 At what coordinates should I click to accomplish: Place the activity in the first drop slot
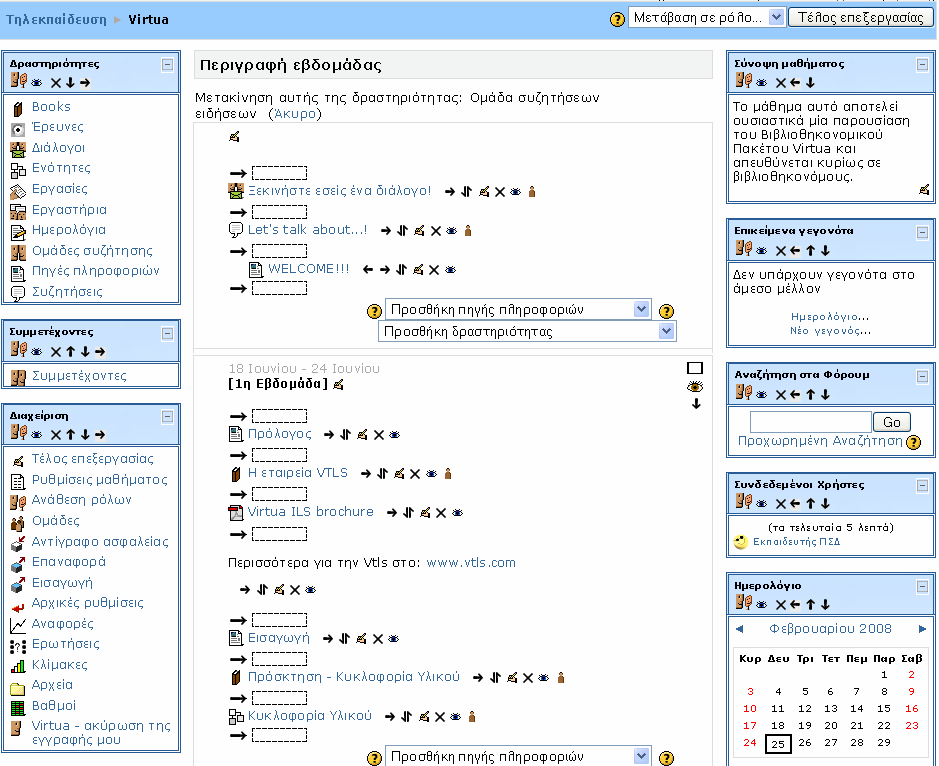coord(279,173)
